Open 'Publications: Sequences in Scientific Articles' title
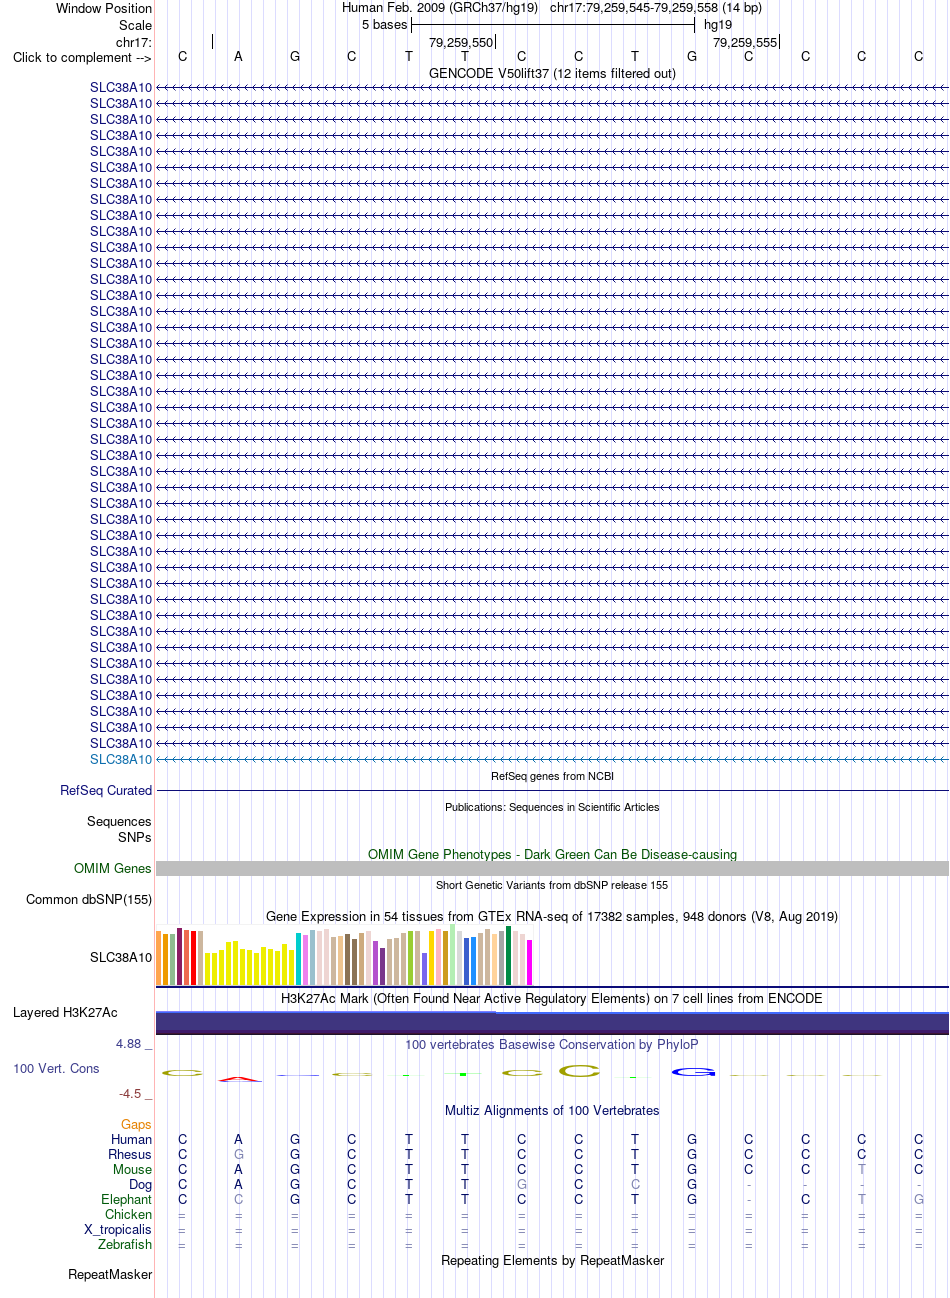950x1298 pixels. click(552, 807)
